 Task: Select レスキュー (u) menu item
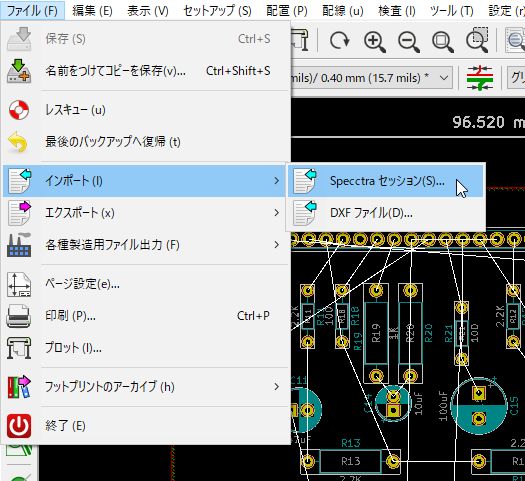coord(145,110)
